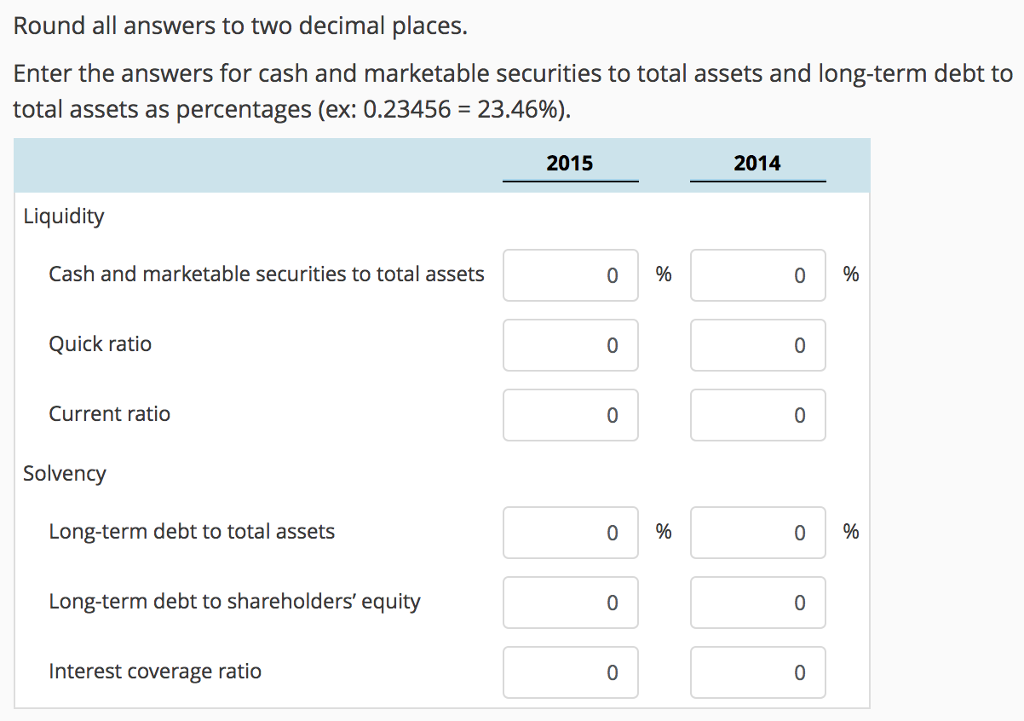1024x721 pixels.
Task: Select the 2014 Quick ratio input box
Action: point(757,344)
